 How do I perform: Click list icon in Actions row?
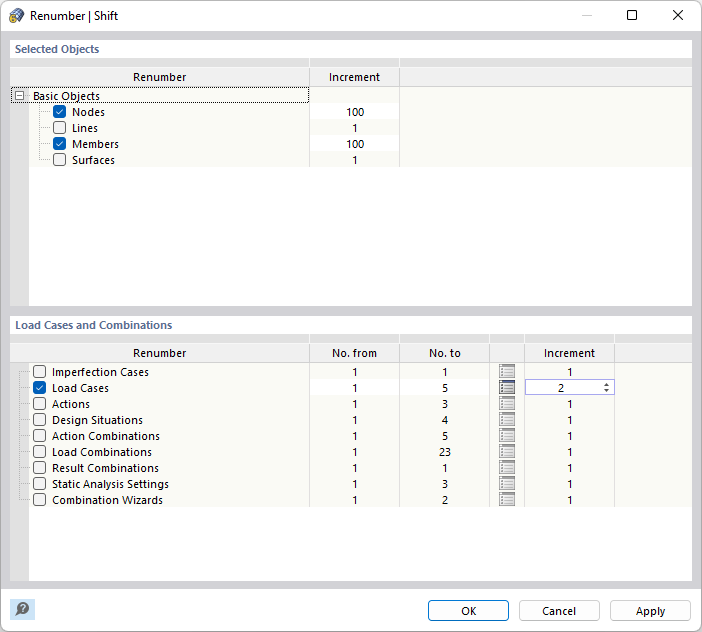[507, 404]
